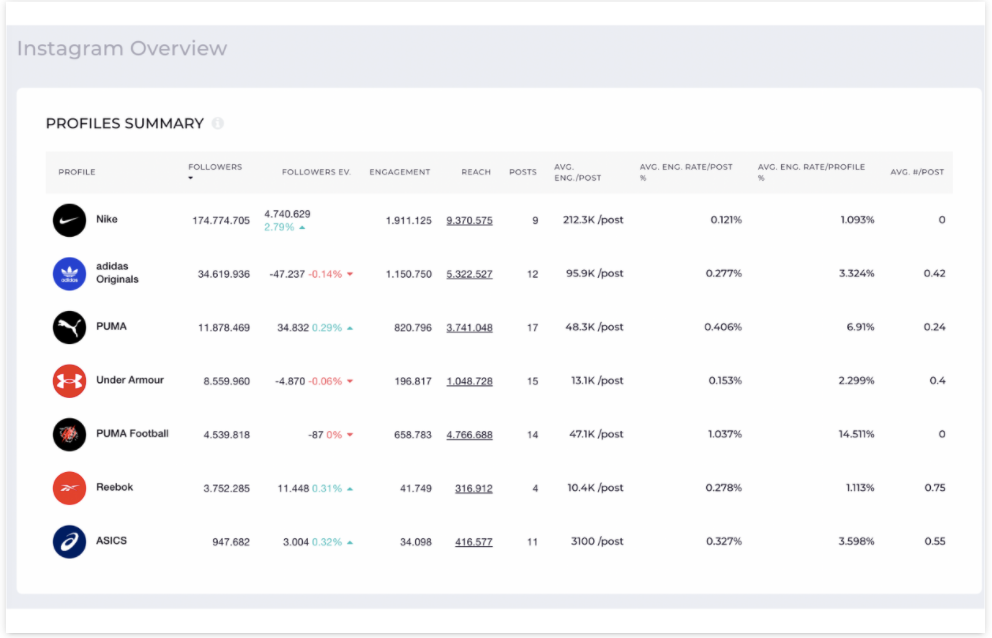Image resolution: width=992 pixels, height=638 pixels.
Task: Click Reebok follower growth 0.31%
Action: click(x=327, y=489)
